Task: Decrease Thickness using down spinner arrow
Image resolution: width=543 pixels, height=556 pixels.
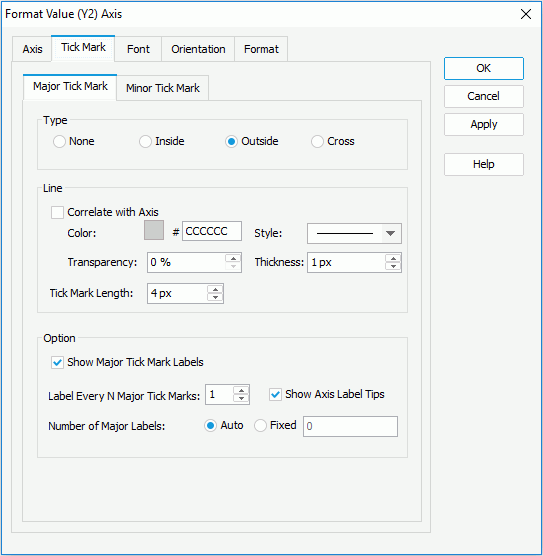Action: click(x=393, y=266)
